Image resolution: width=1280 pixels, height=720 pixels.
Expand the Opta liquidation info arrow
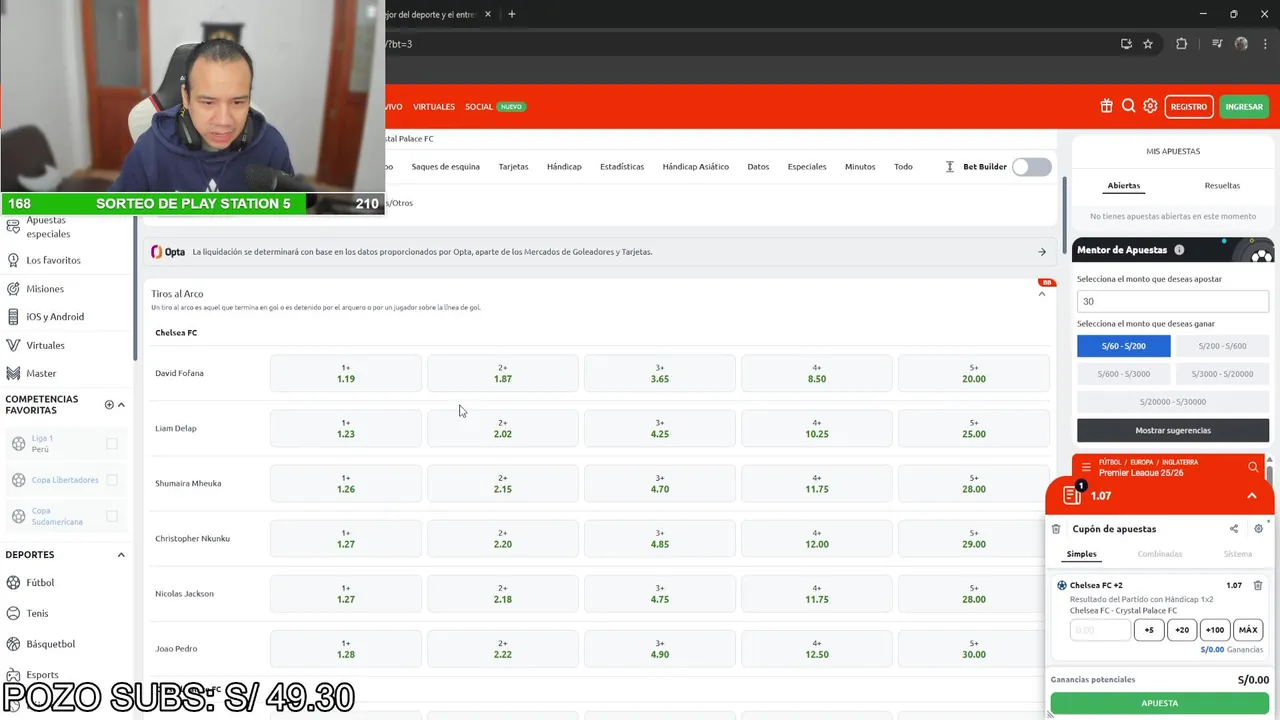pos(1041,252)
